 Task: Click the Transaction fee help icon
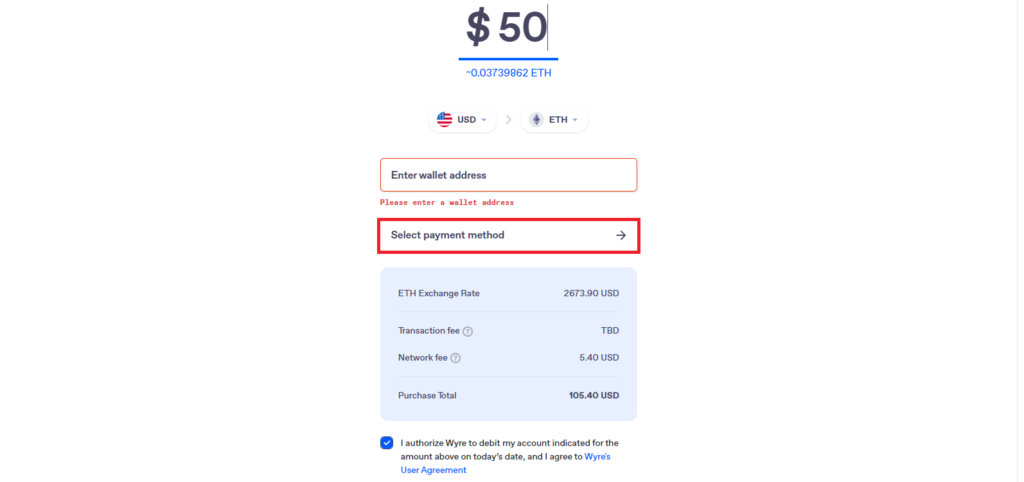click(468, 331)
